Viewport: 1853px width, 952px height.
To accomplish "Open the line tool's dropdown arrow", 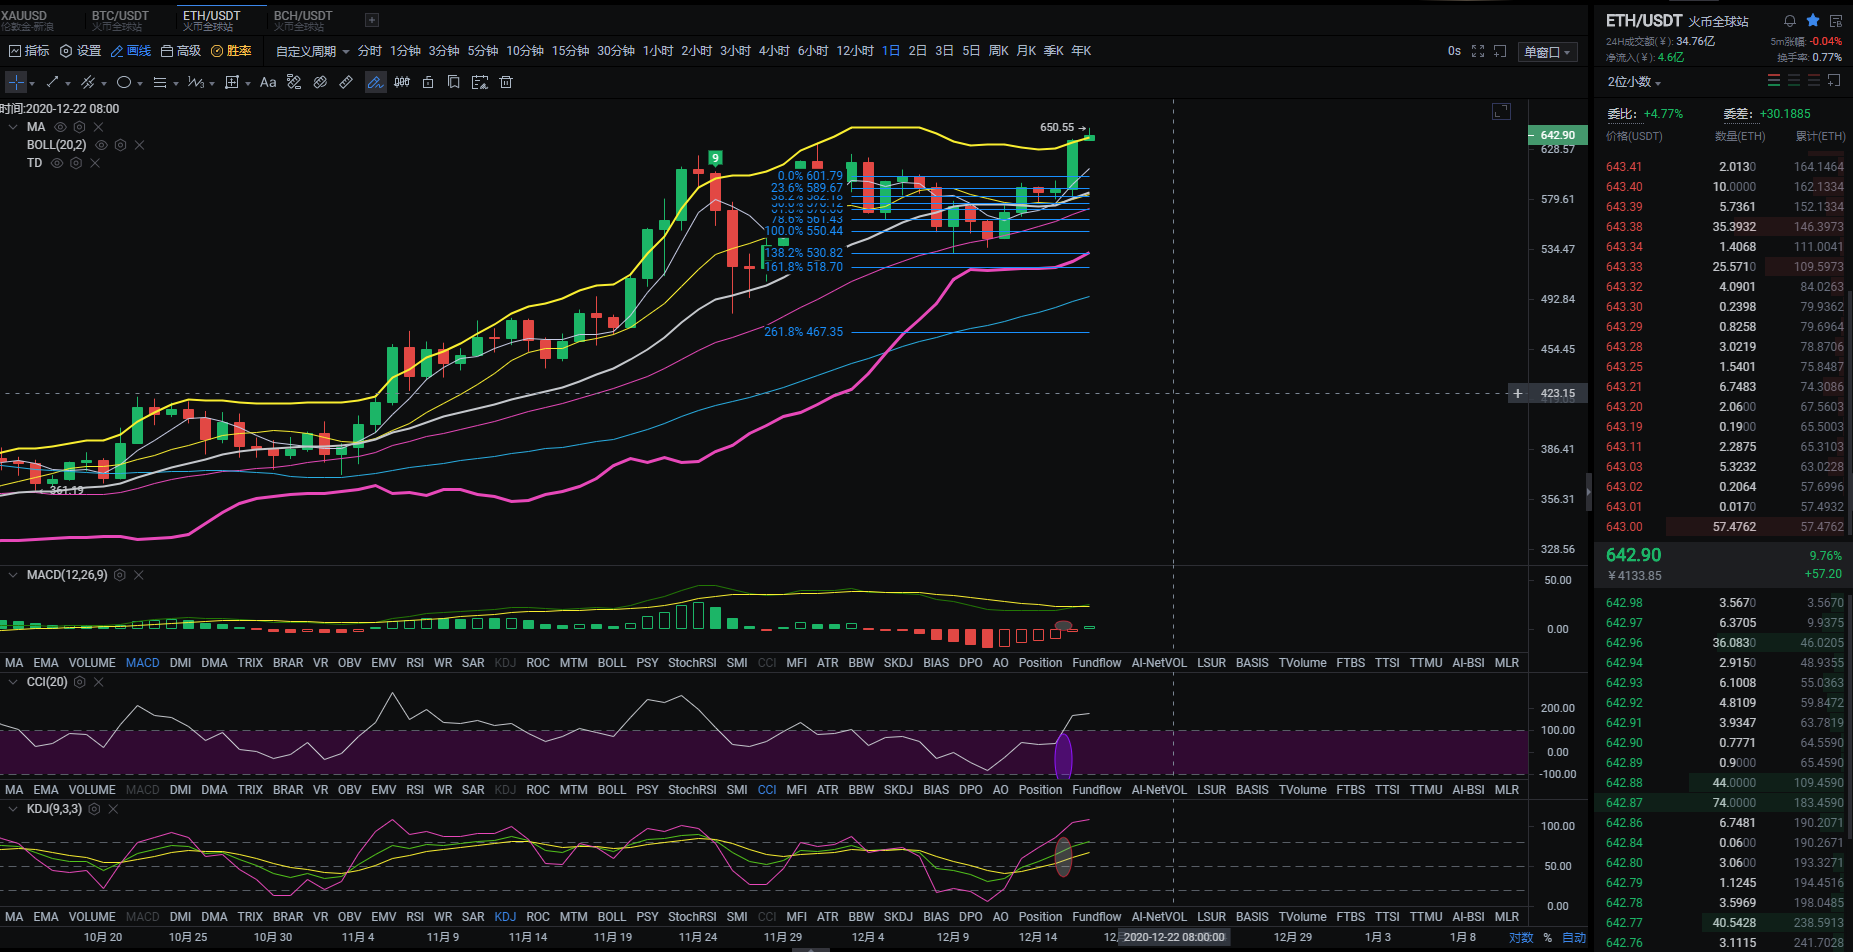I will click(x=67, y=83).
